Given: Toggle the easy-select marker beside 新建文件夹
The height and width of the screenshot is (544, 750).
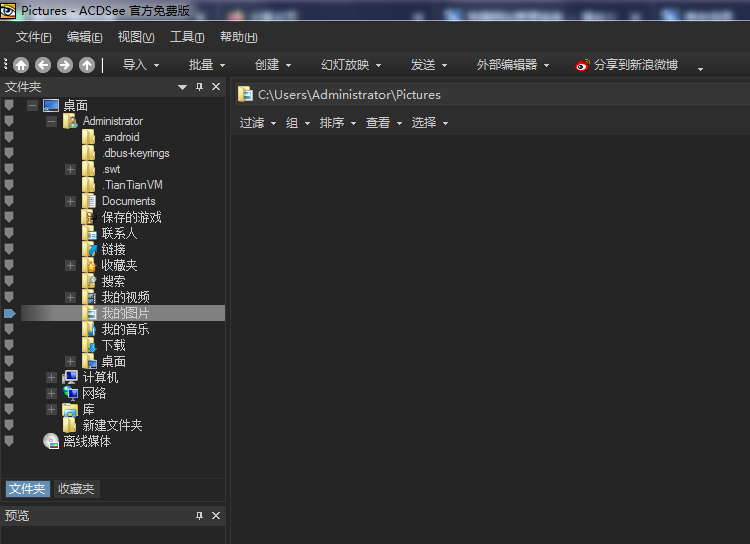Looking at the screenshot, I should 9,425.
